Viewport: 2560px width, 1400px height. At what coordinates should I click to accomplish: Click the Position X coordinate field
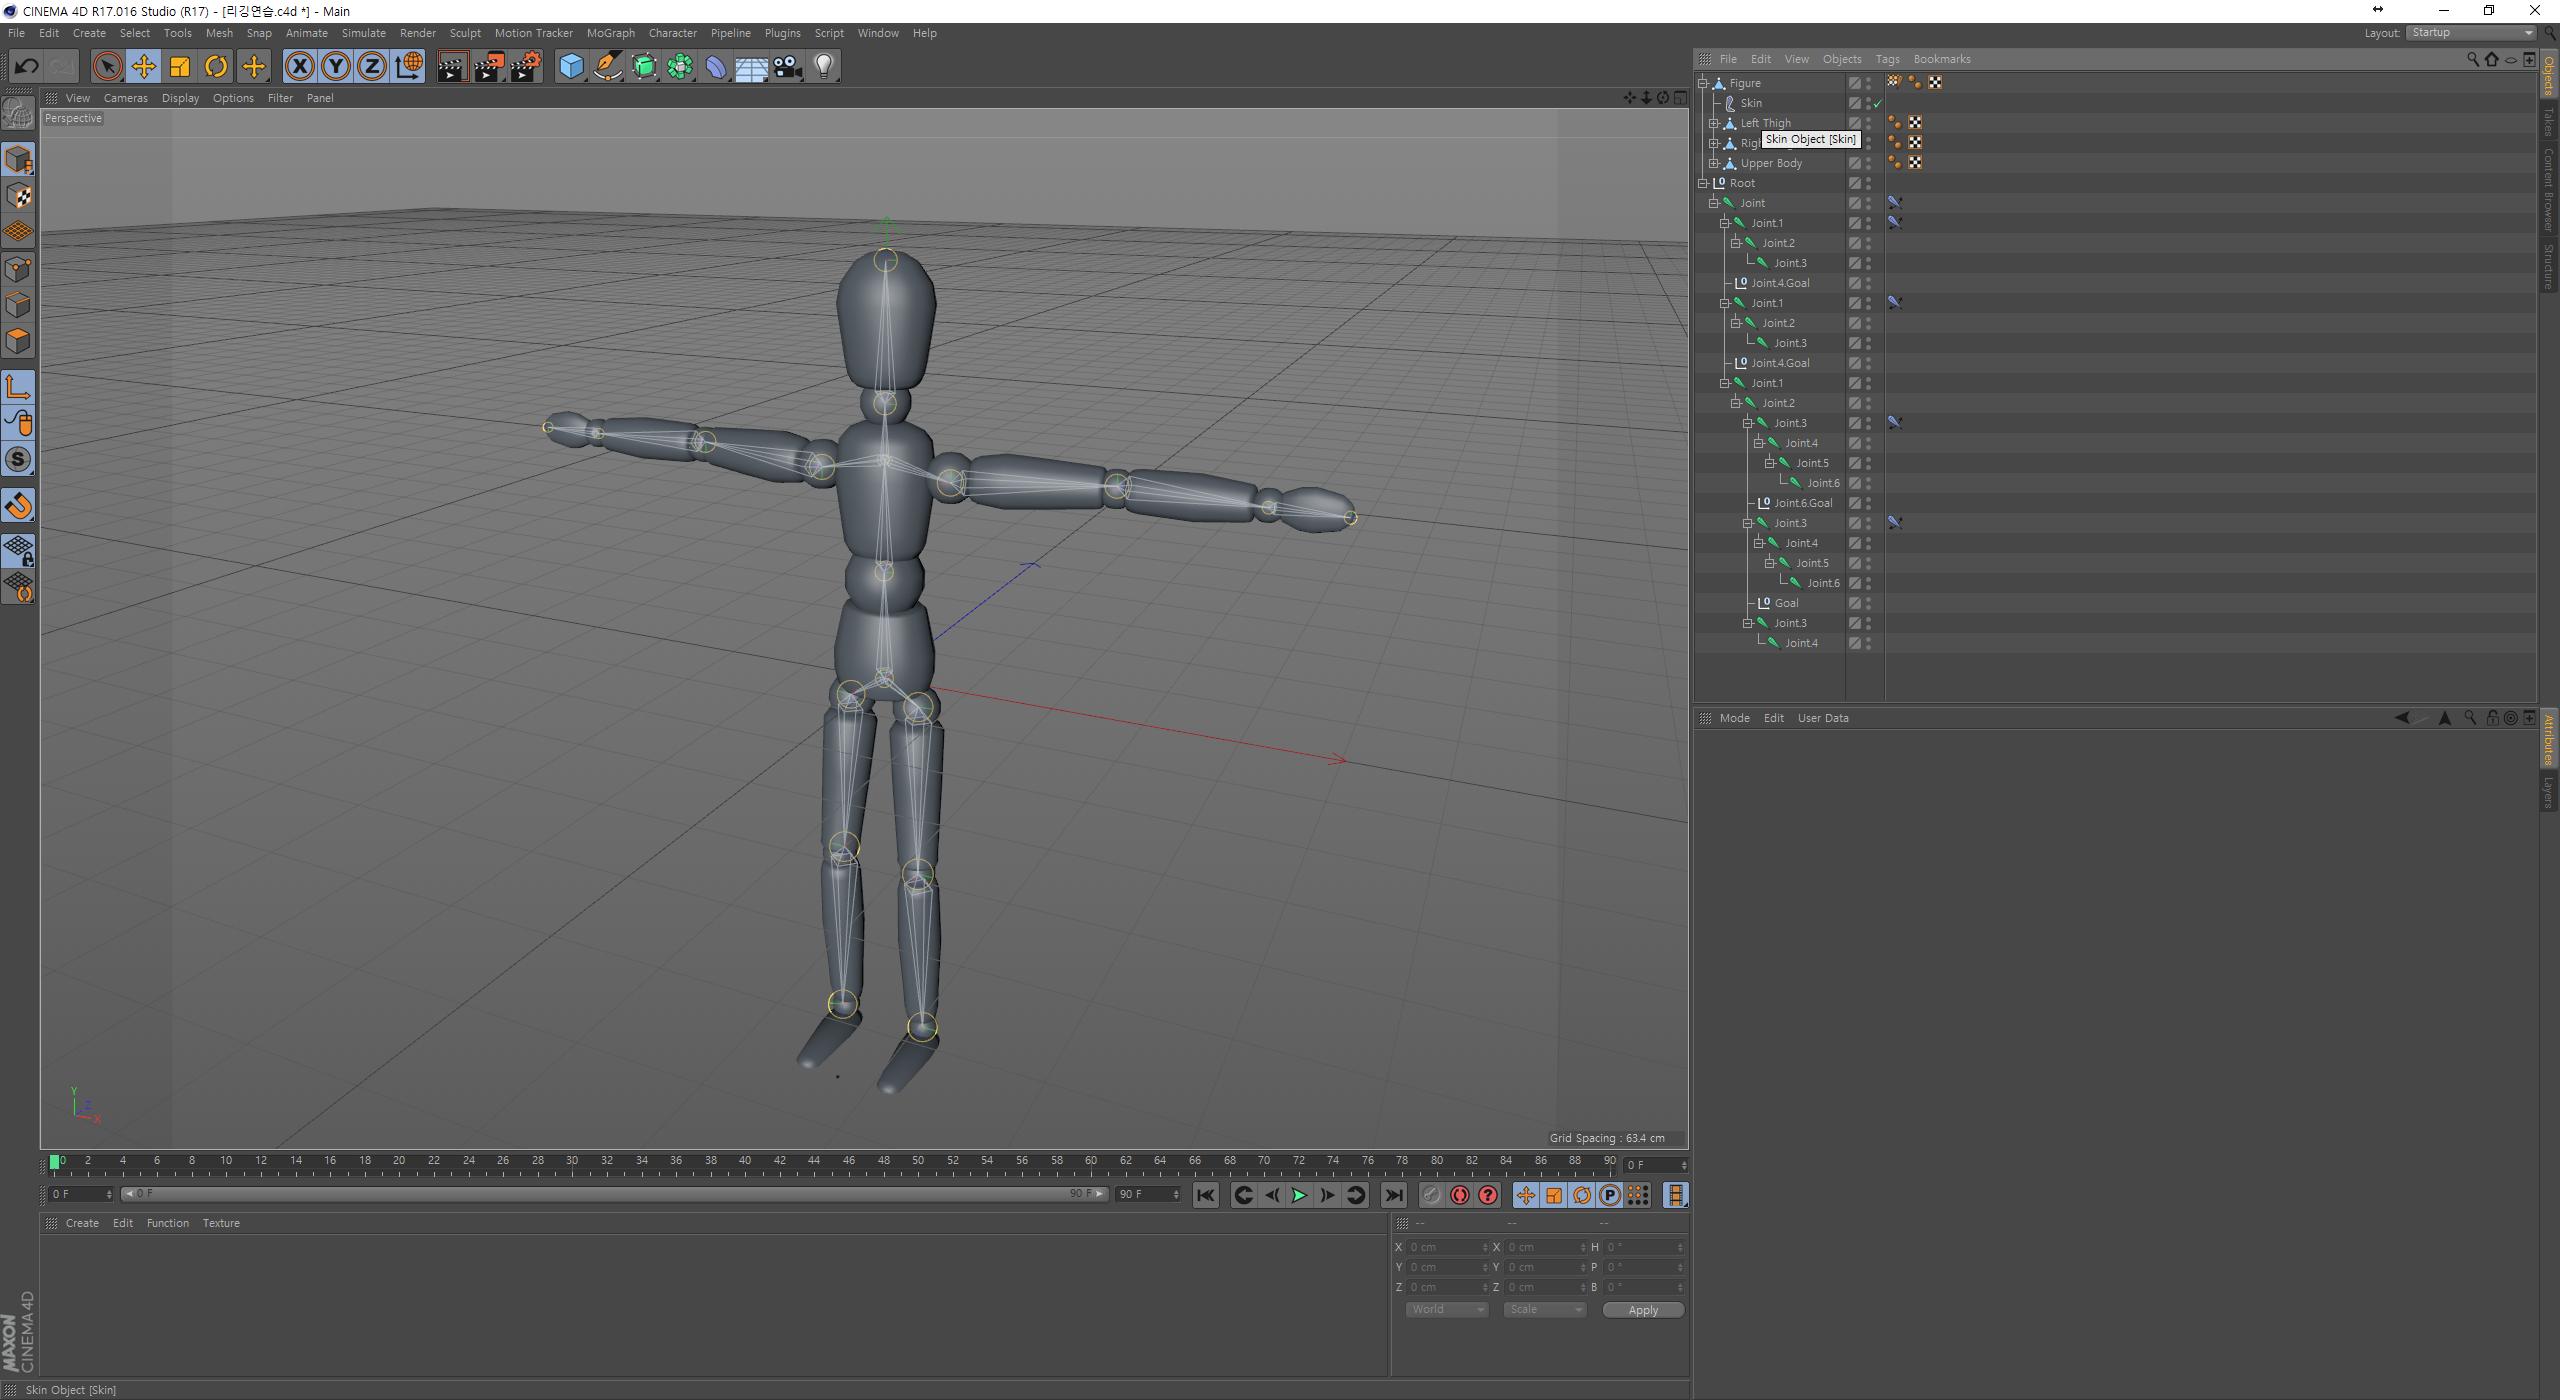(1446, 1247)
